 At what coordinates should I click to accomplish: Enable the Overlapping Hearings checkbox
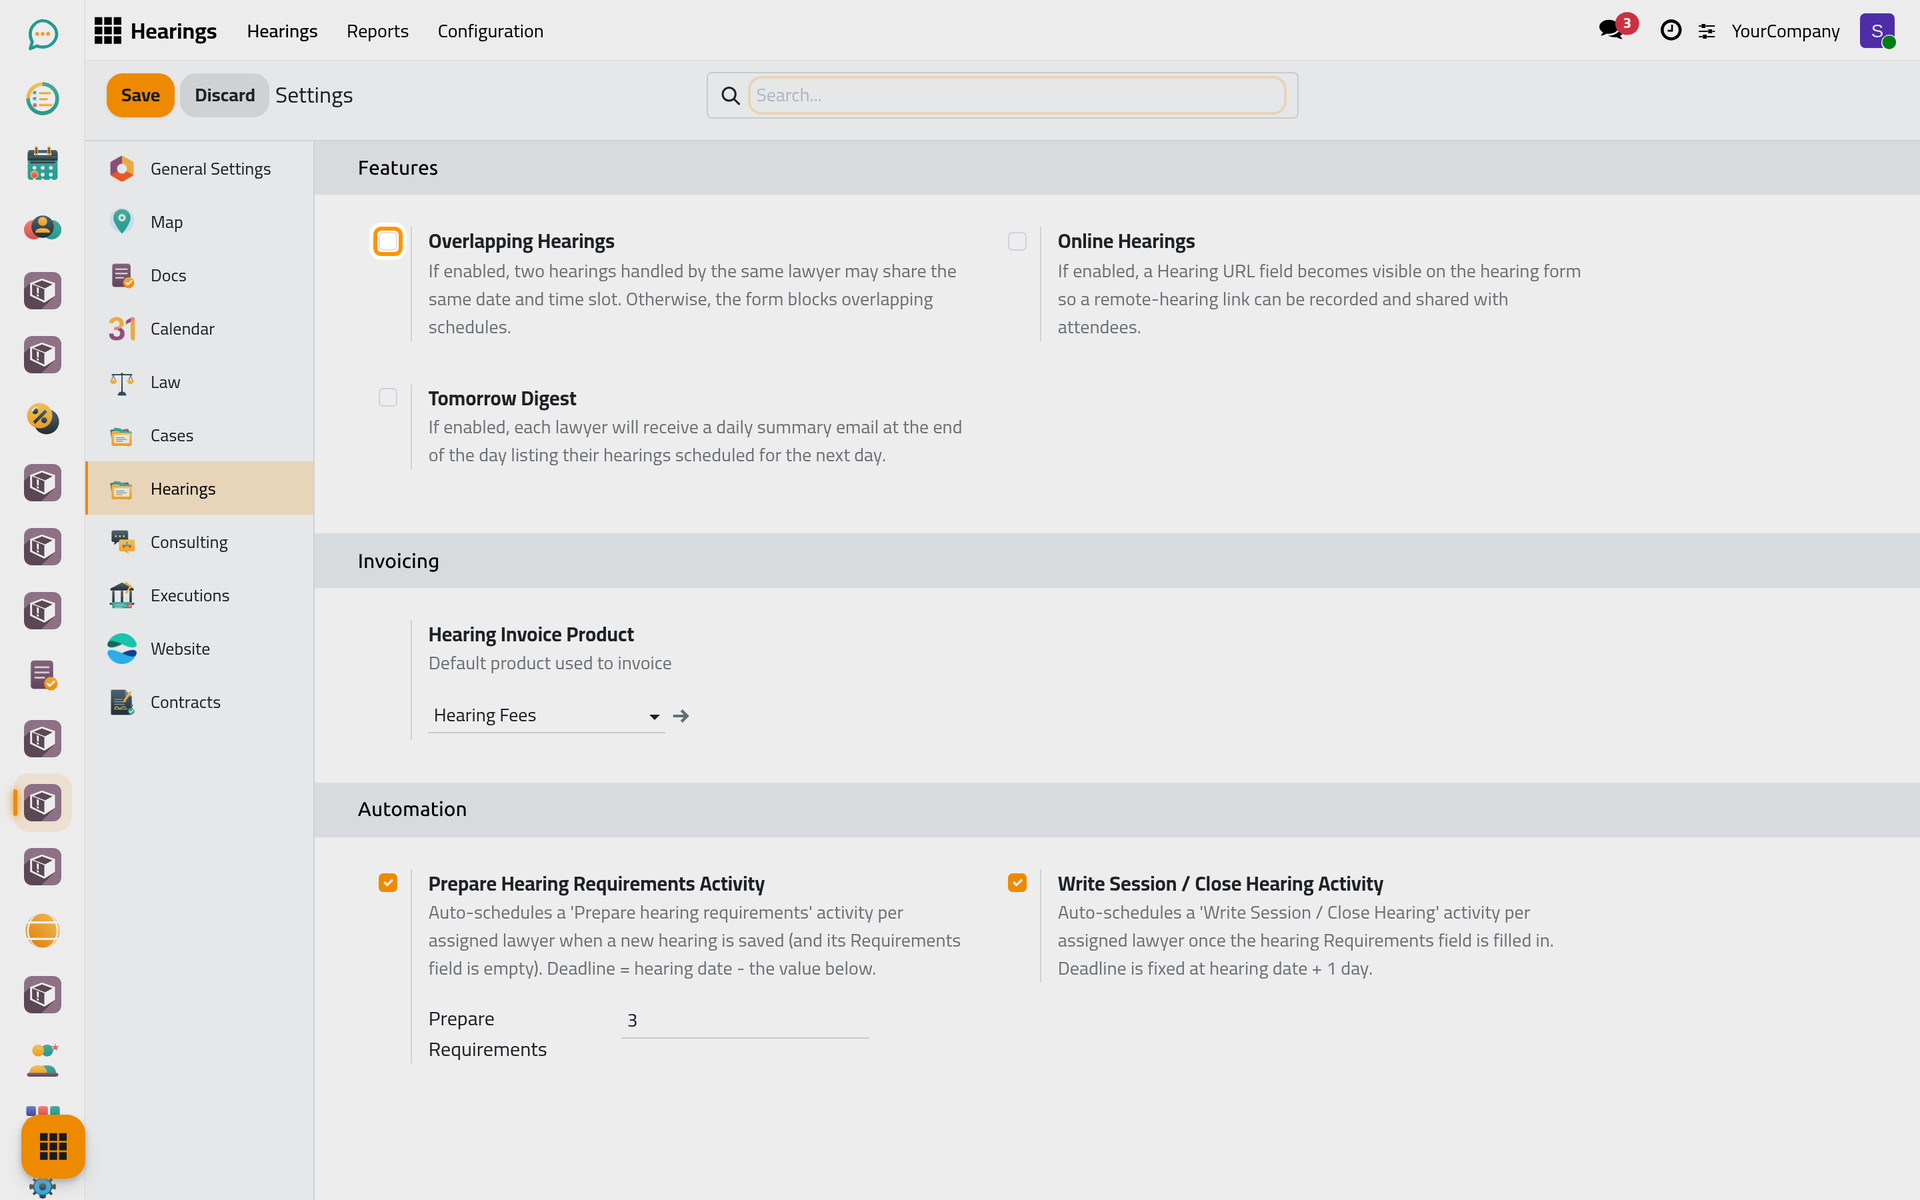388,242
